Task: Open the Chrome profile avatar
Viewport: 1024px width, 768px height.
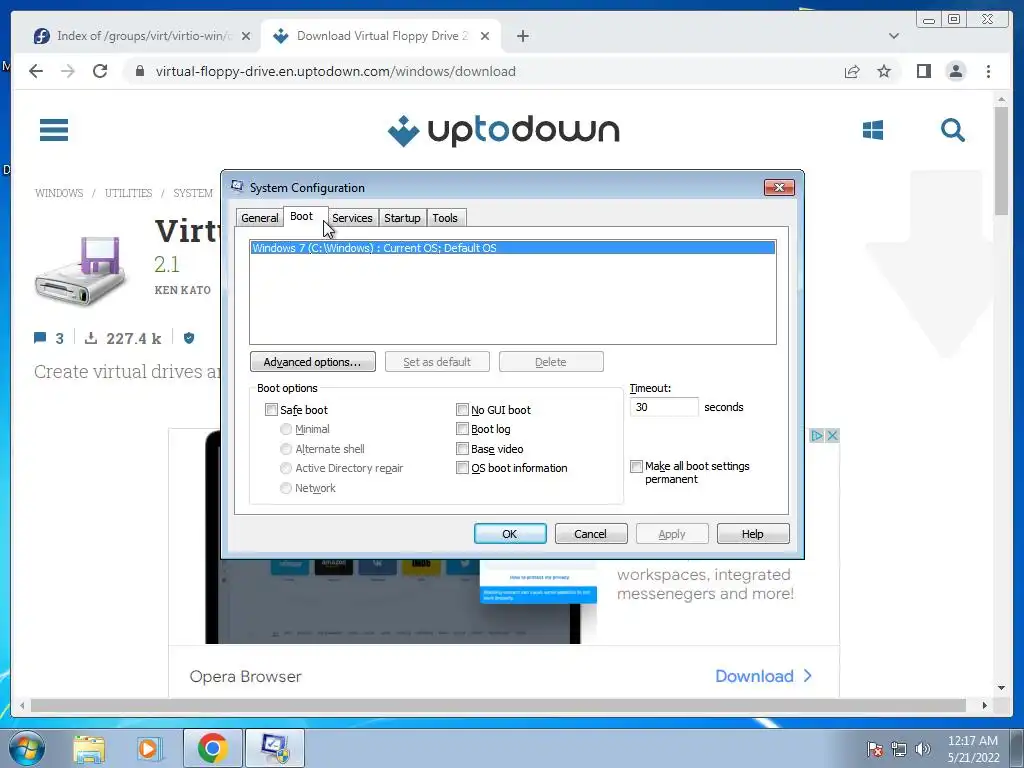Action: pos(955,71)
